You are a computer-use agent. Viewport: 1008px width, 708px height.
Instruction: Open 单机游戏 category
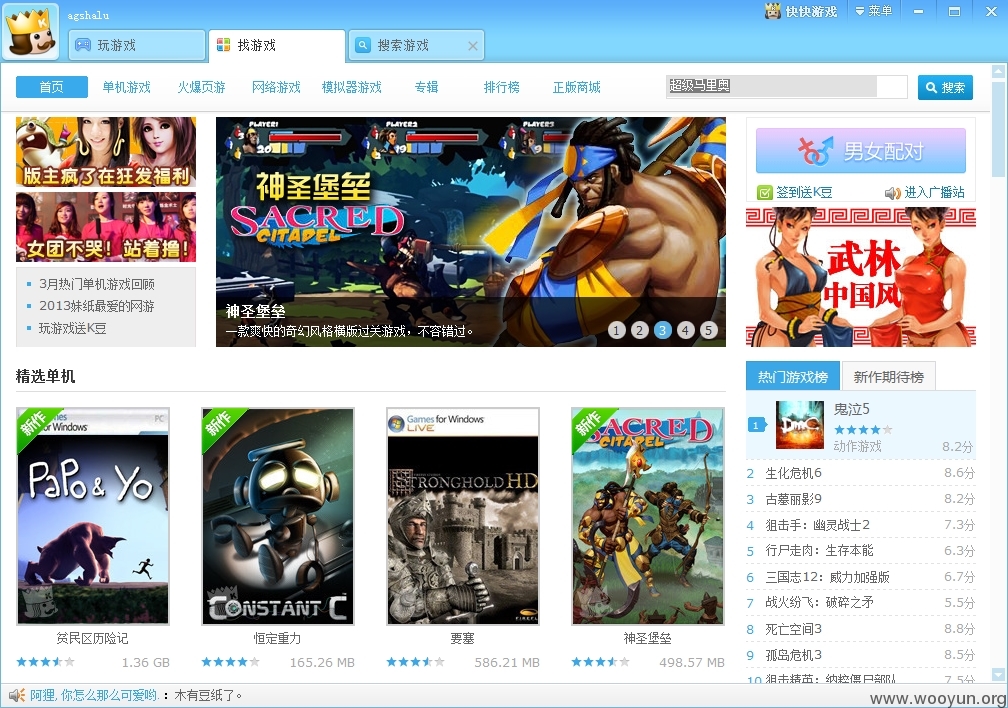pos(127,87)
